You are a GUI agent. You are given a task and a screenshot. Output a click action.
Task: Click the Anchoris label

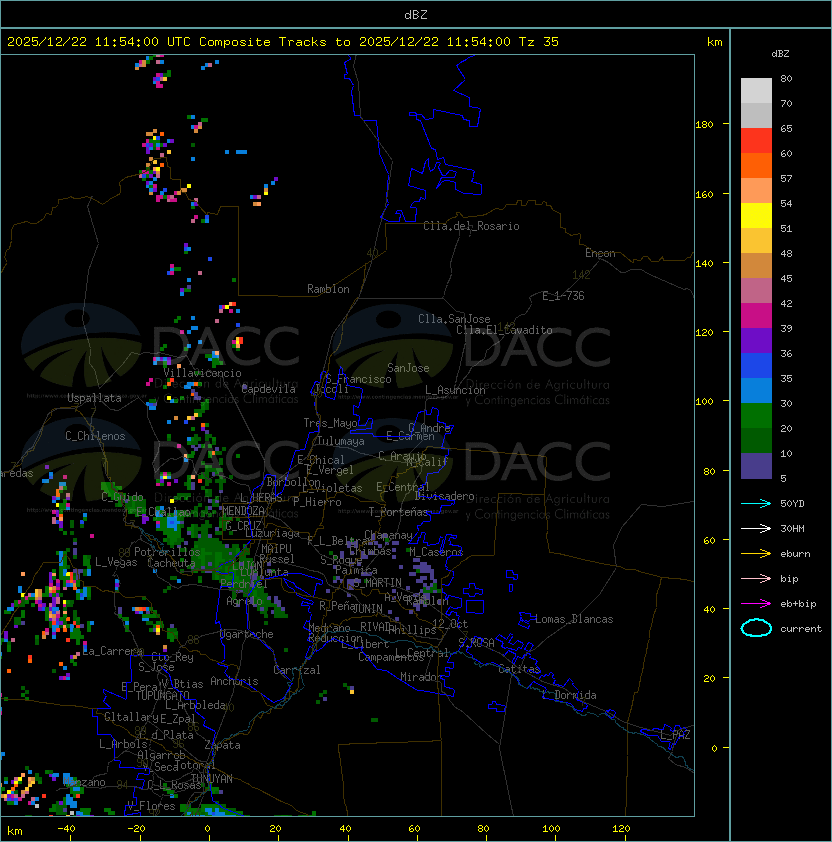click(234, 681)
